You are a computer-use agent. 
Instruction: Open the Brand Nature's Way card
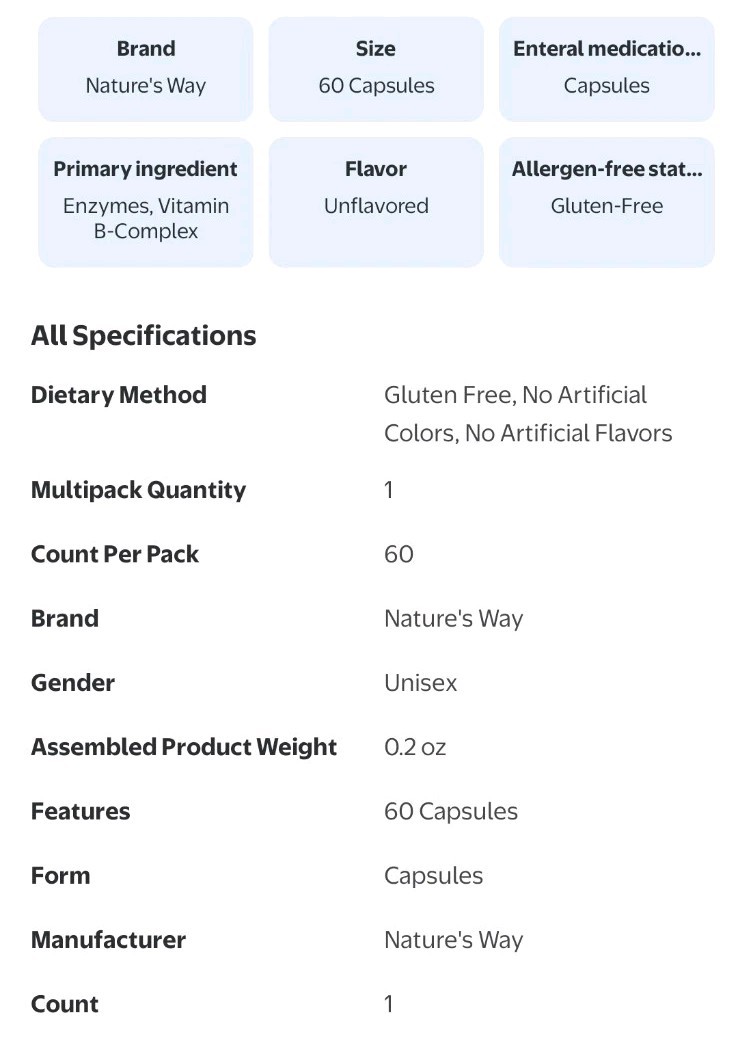[x=145, y=70]
